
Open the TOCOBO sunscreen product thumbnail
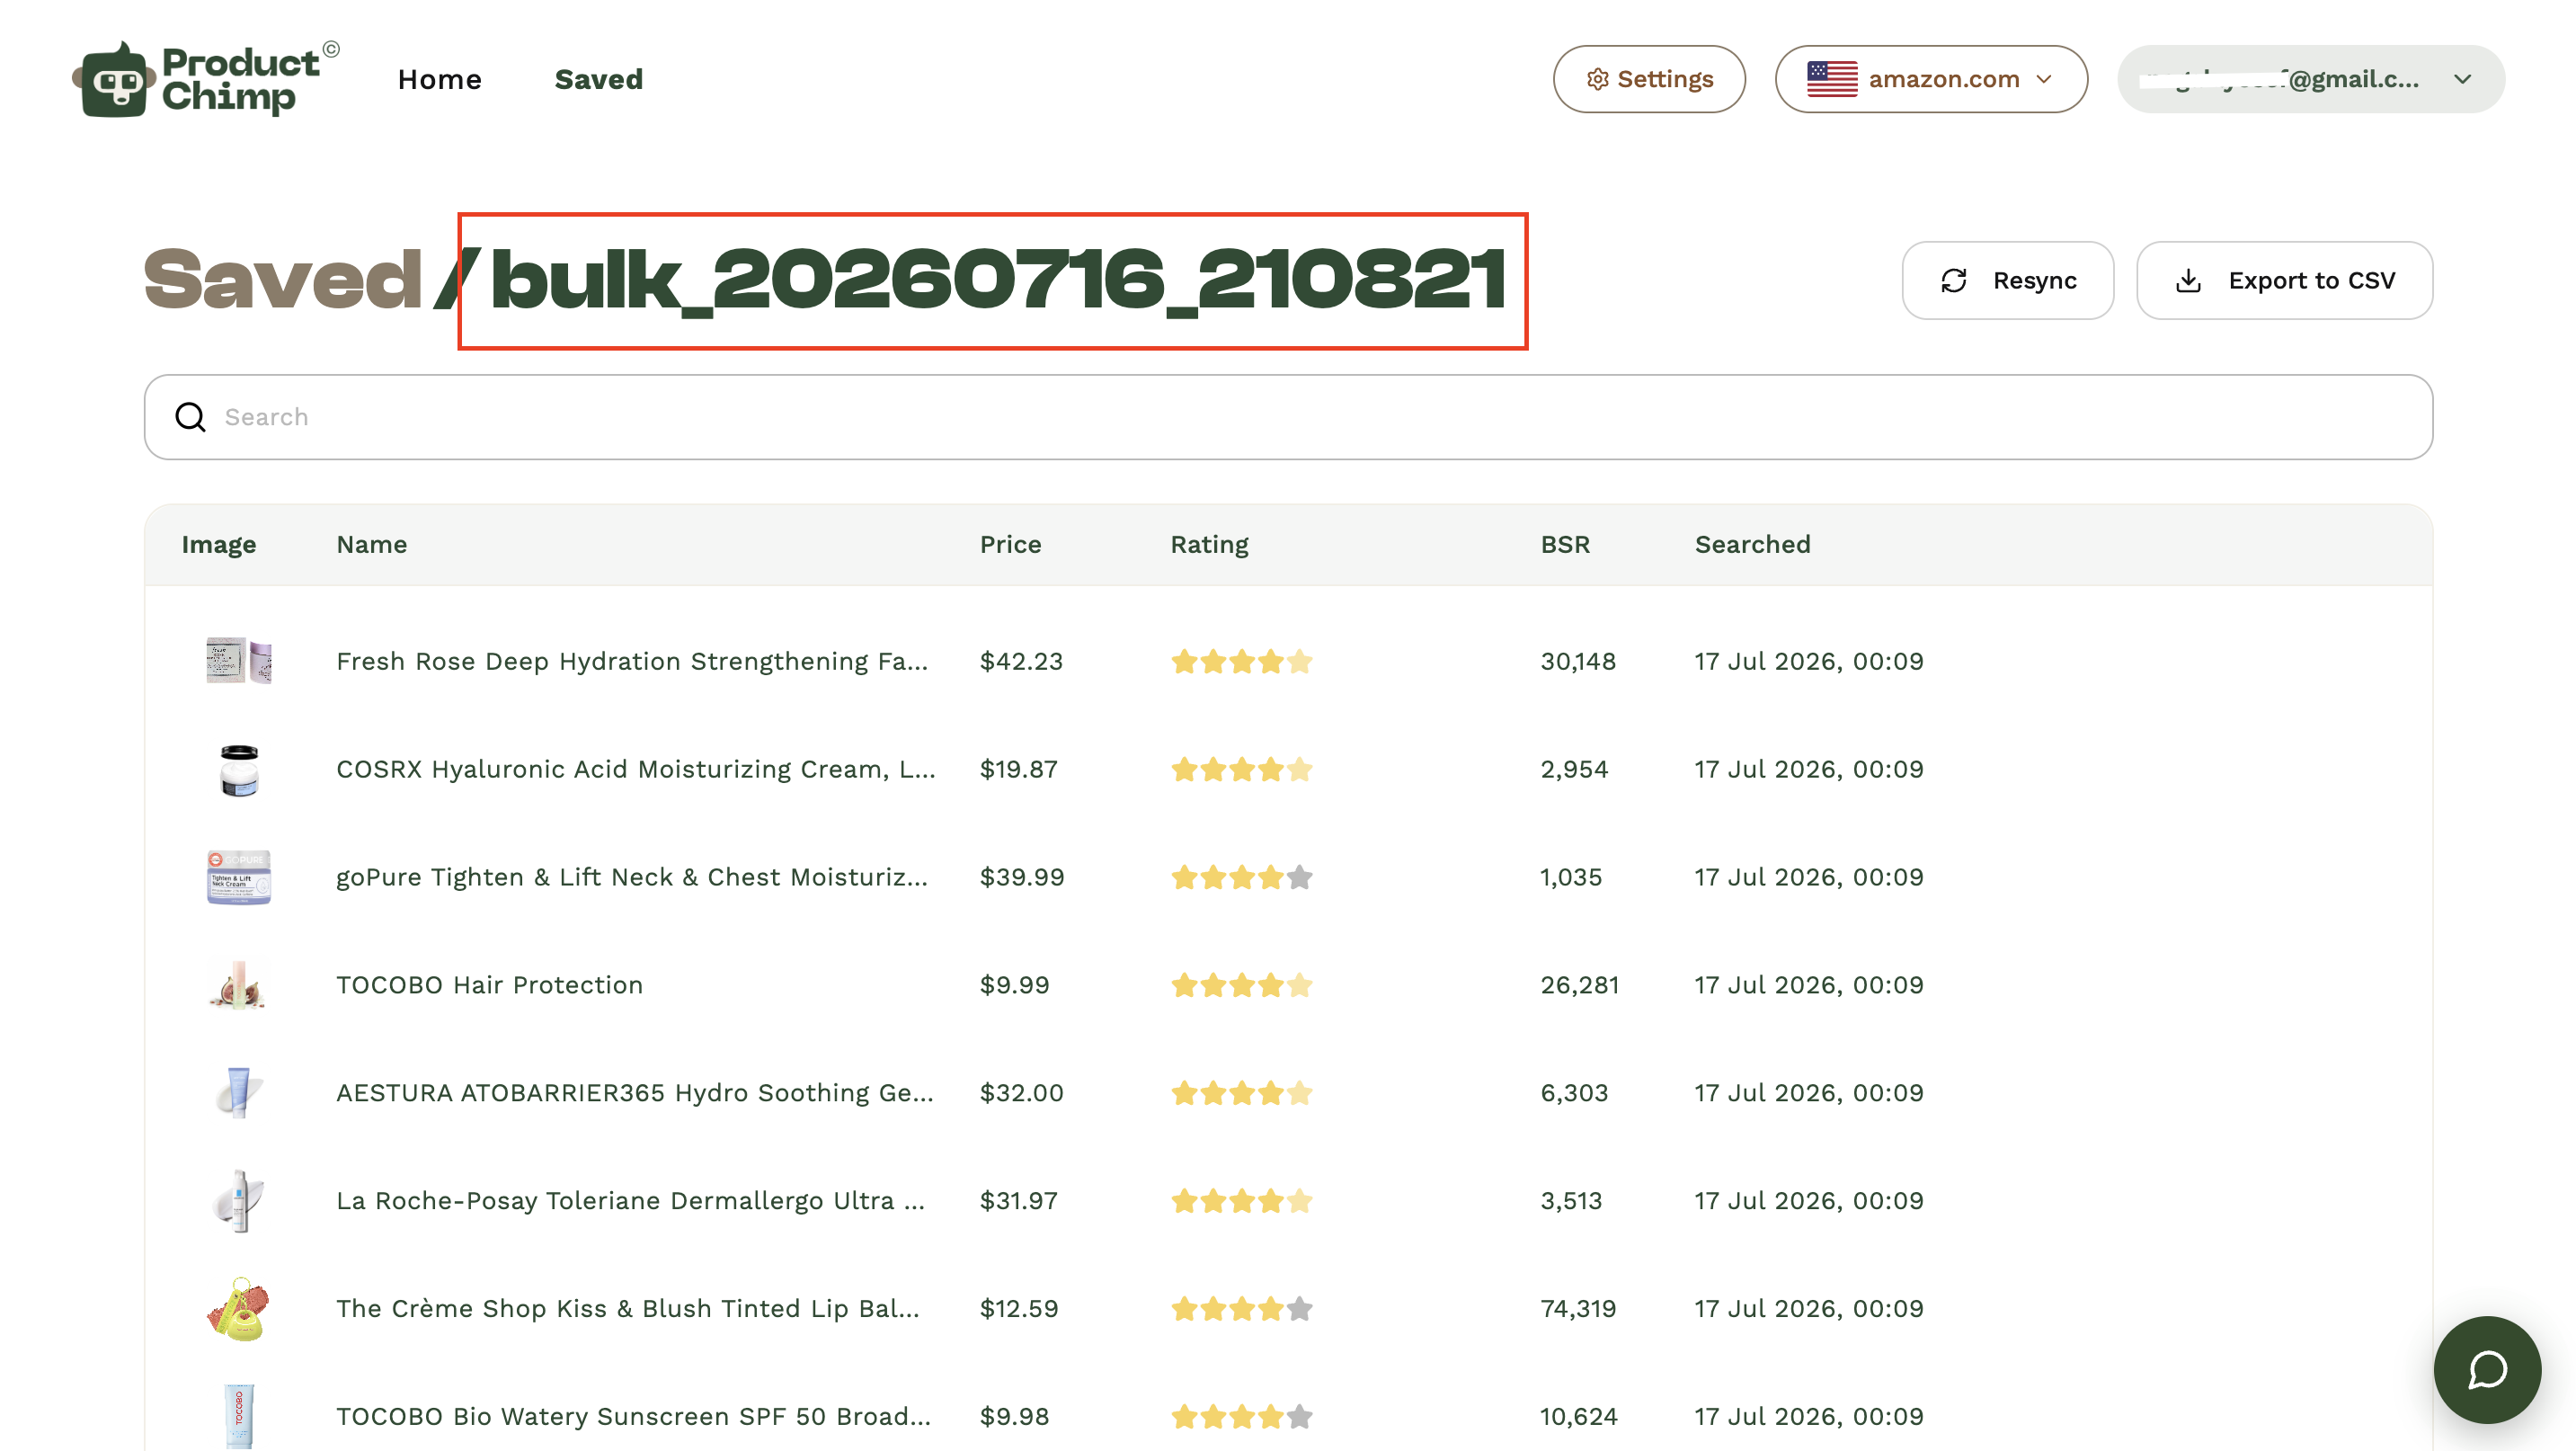tap(239, 1416)
